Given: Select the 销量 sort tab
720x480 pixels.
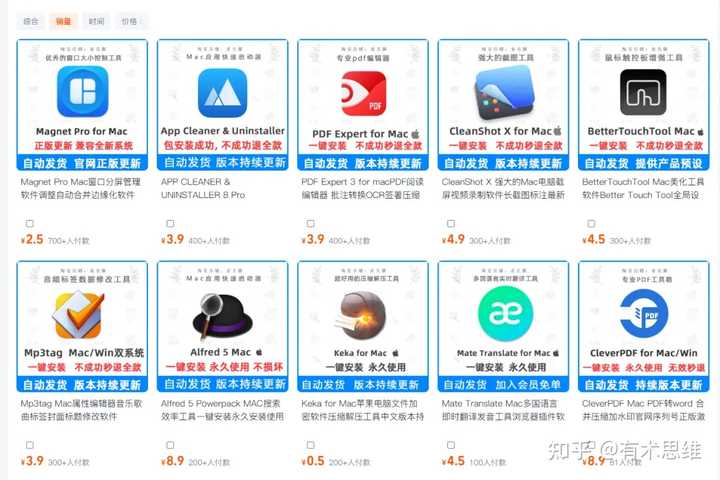Looking at the screenshot, I should pos(63,21).
